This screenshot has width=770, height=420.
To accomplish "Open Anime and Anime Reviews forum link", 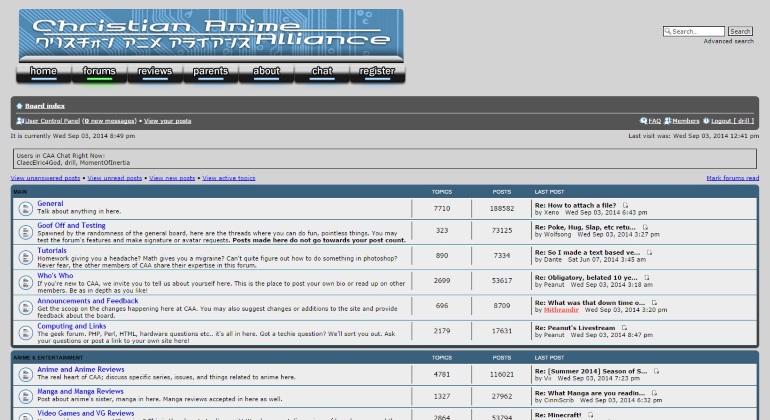I will point(81,369).
